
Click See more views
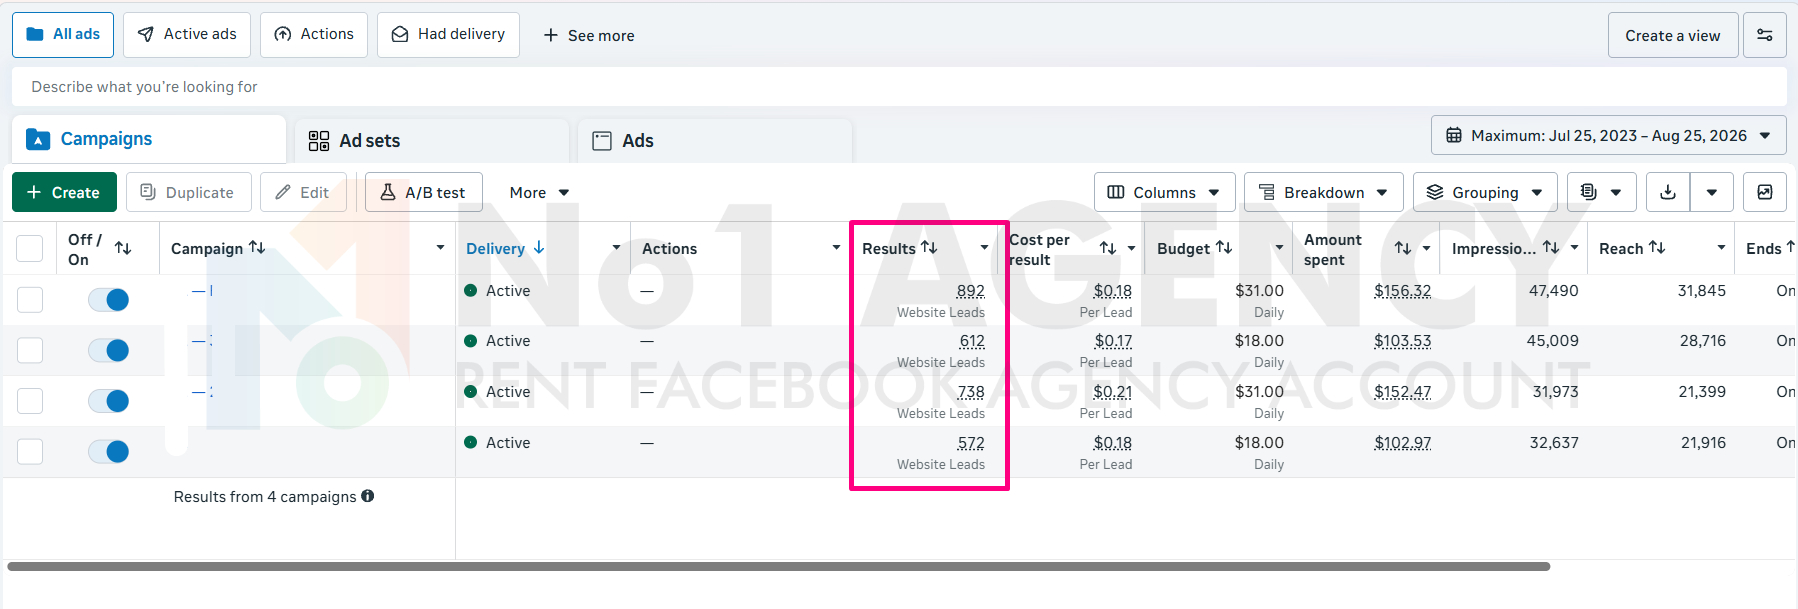click(588, 35)
